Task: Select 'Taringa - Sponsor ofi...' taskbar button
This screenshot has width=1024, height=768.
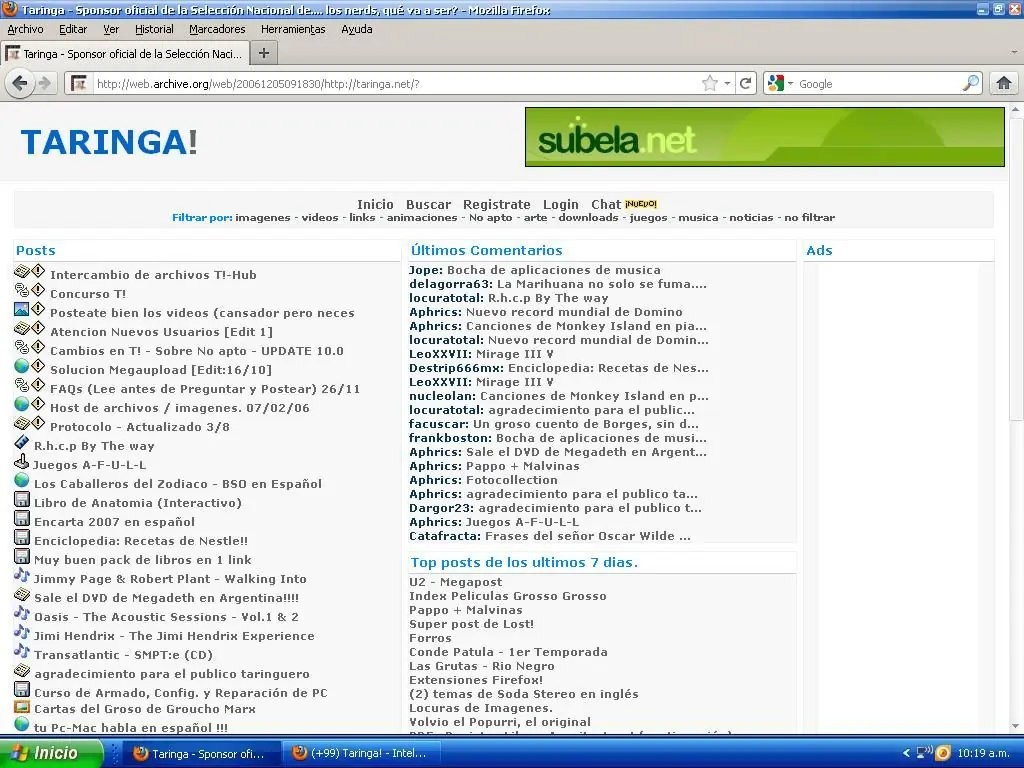Action: click(200, 753)
